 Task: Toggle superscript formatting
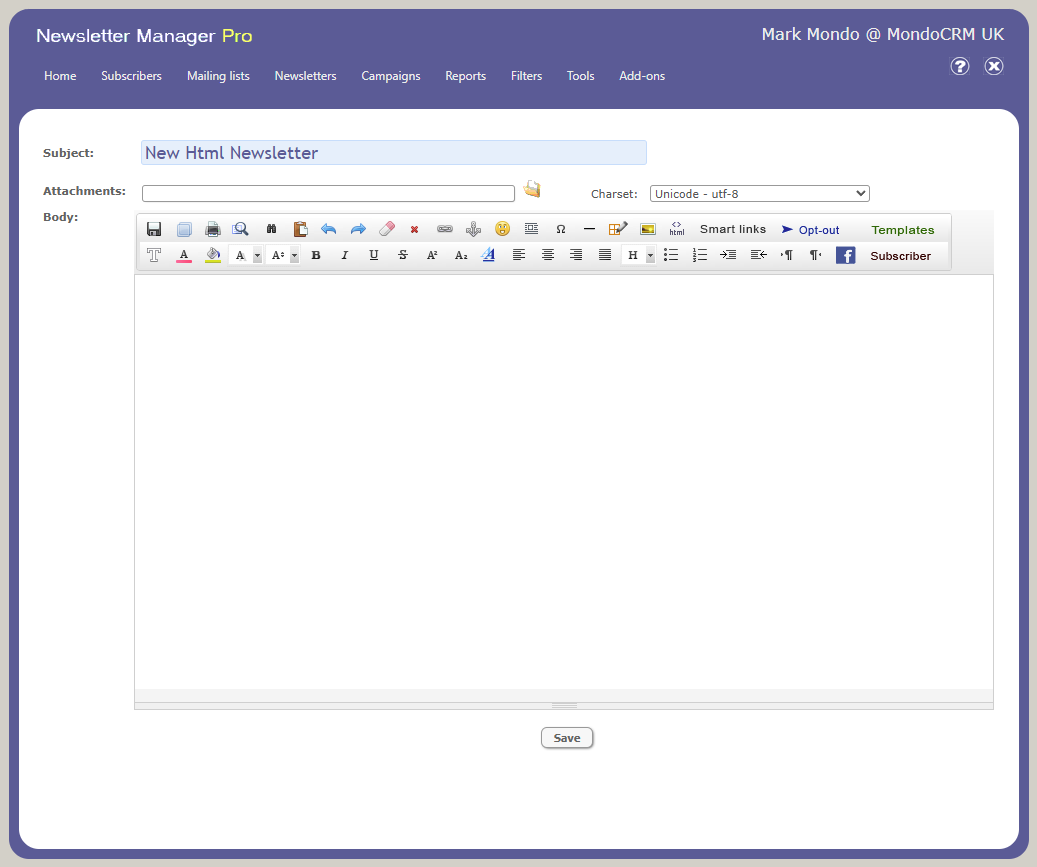pos(432,255)
